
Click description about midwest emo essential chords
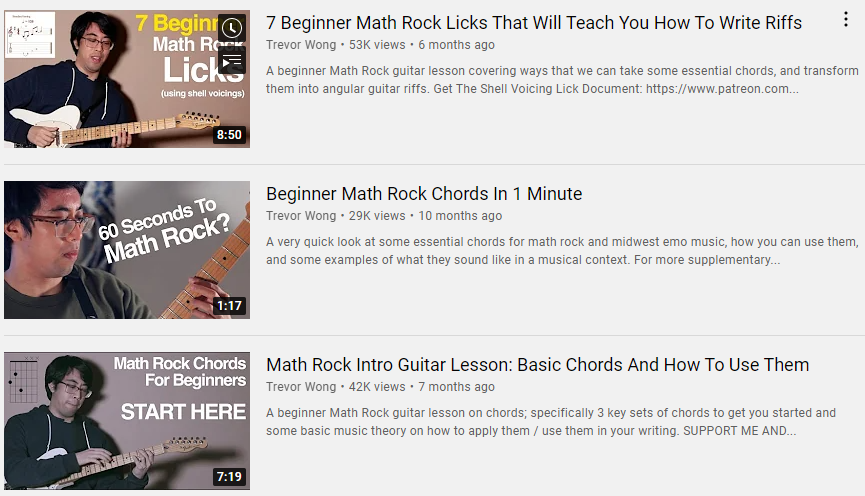point(562,250)
